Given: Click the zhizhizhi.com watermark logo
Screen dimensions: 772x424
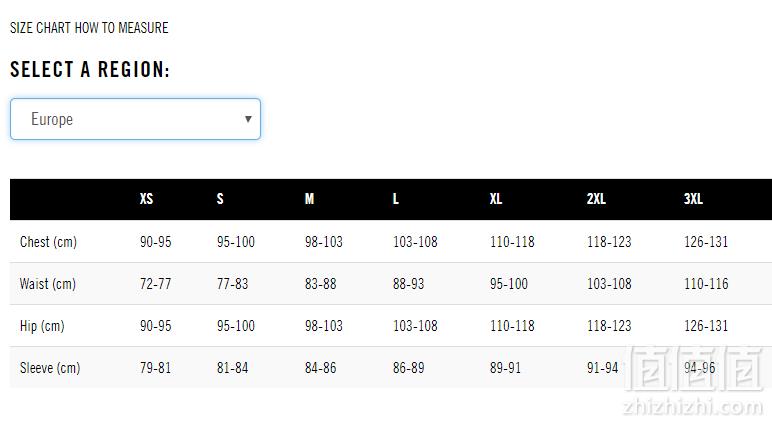Looking at the screenshot, I should (x=694, y=381).
